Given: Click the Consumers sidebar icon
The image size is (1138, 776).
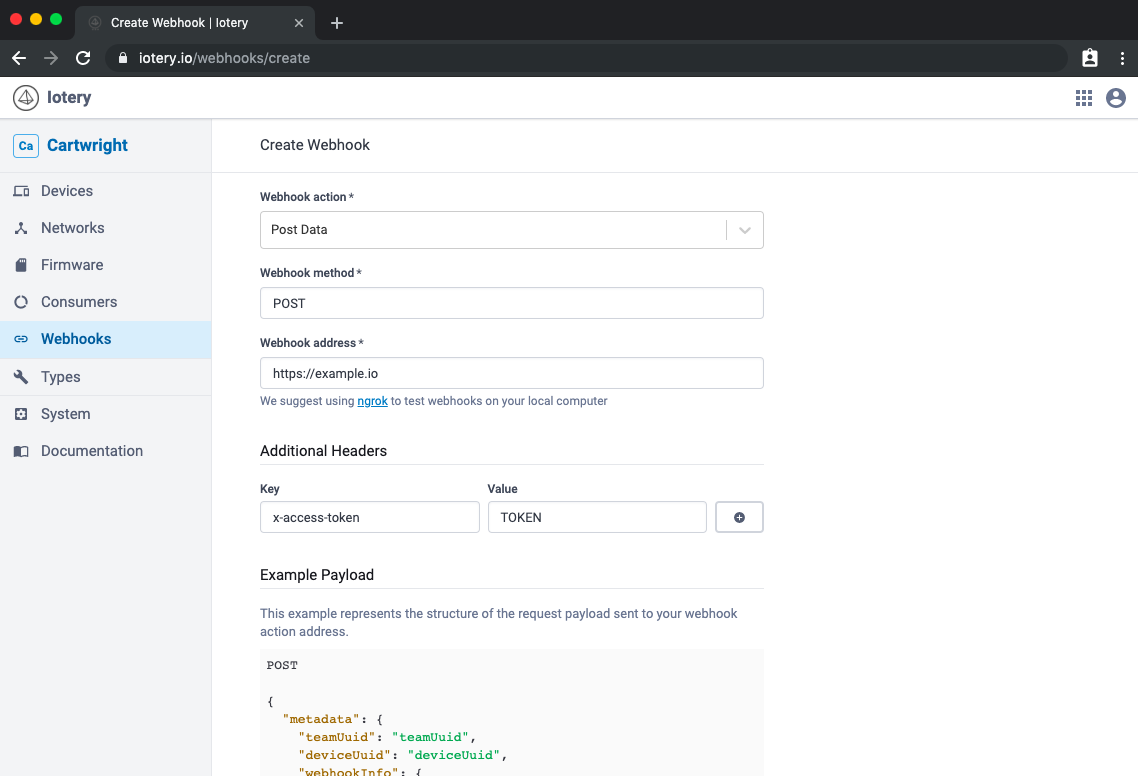Looking at the screenshot, I should click(x=21, y=302).
